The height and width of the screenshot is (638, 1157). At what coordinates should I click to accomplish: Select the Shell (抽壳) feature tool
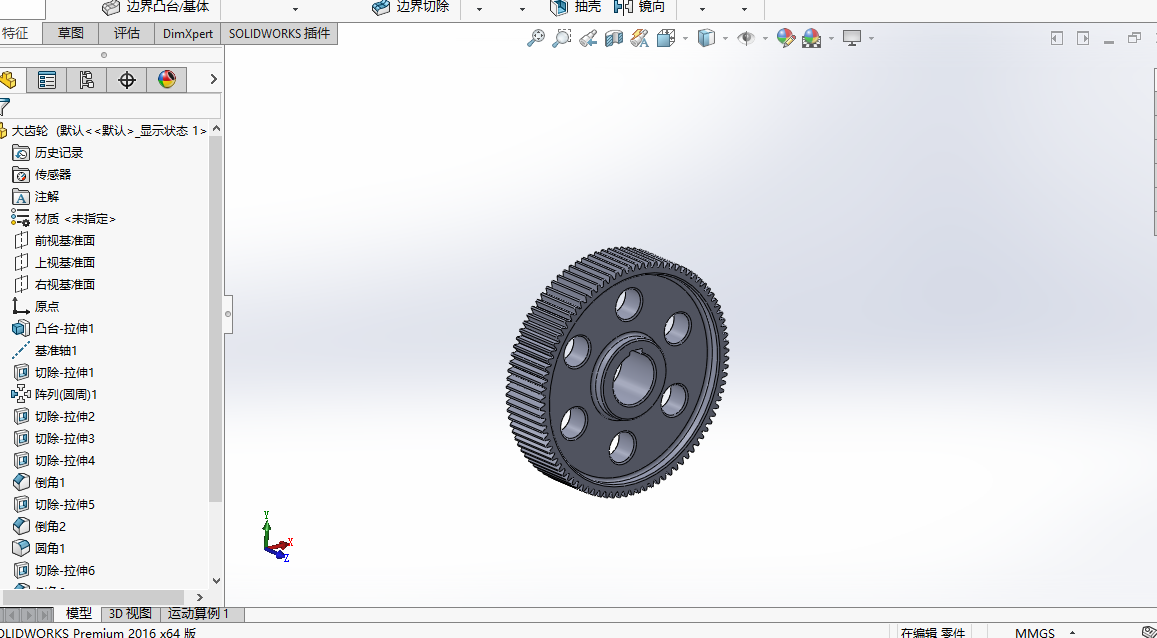pos(576,7)
